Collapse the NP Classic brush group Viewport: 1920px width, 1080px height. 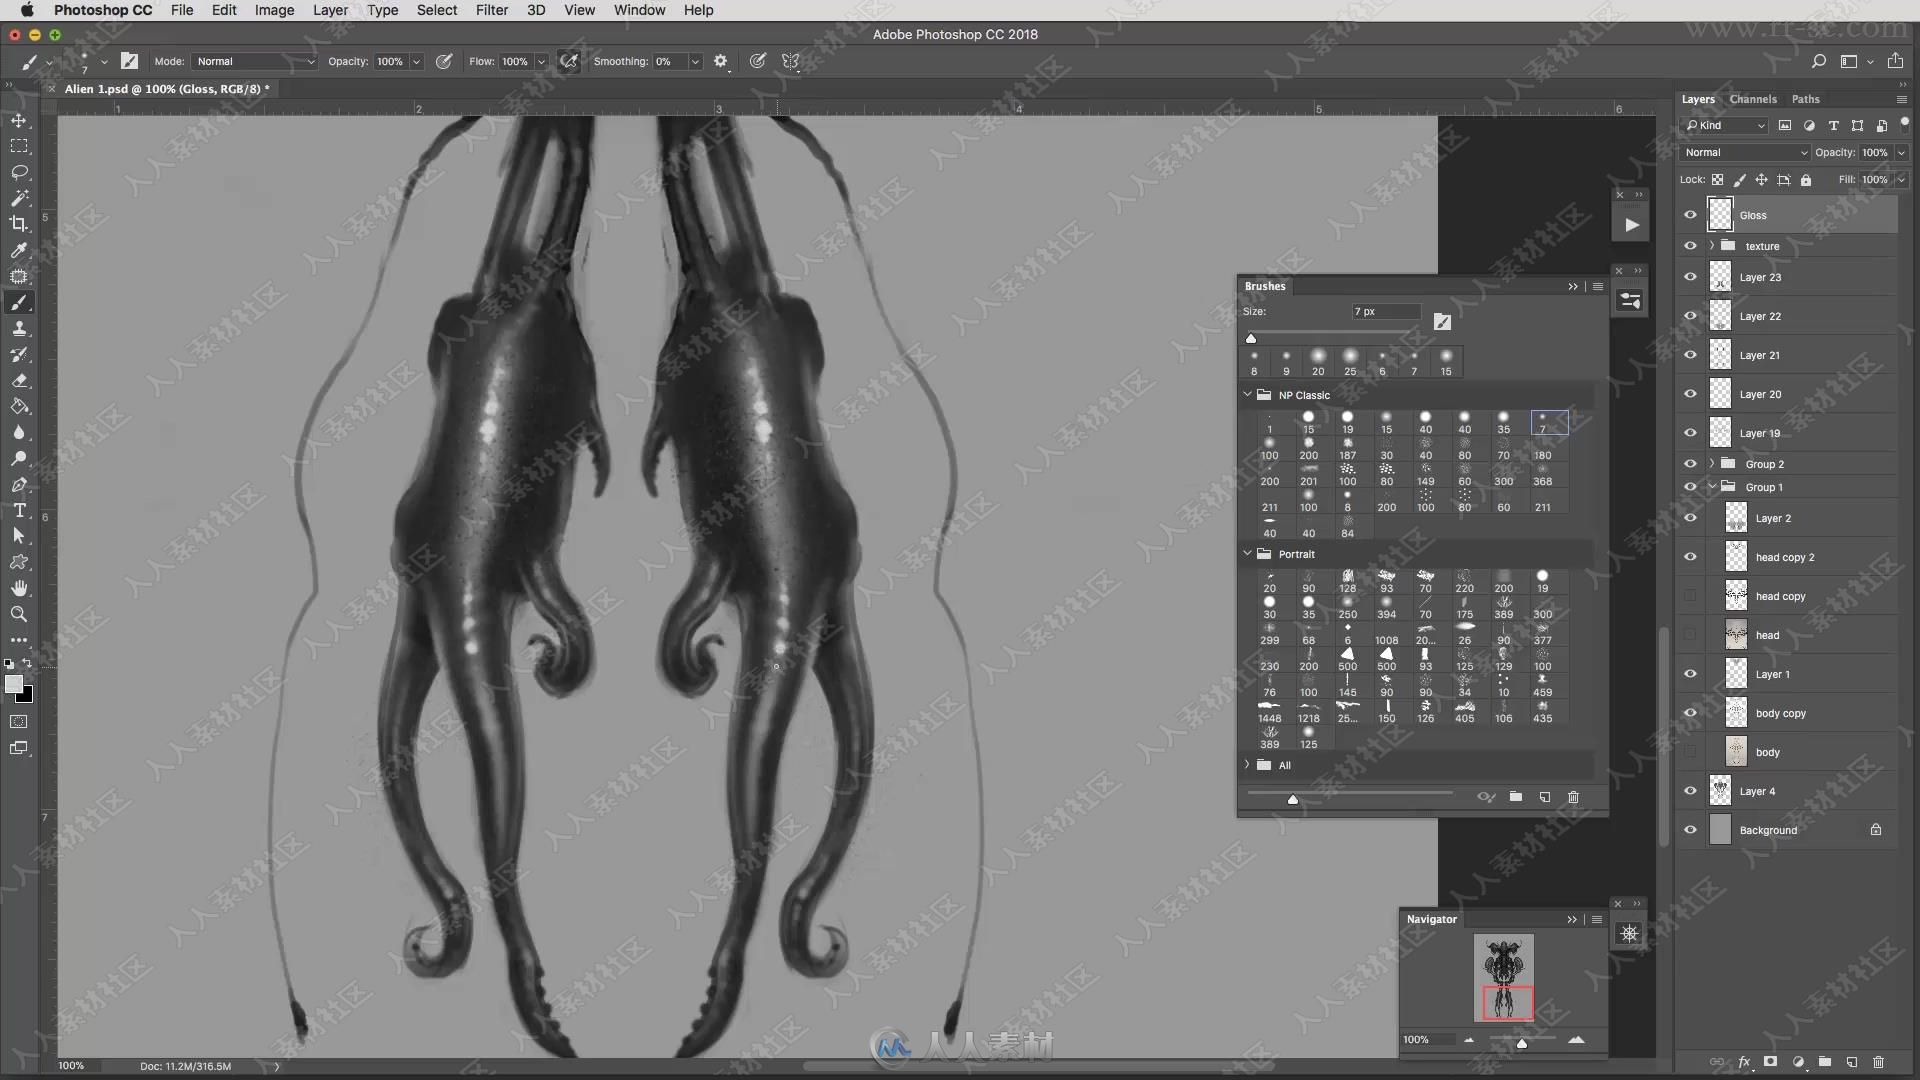point(1247,395)
